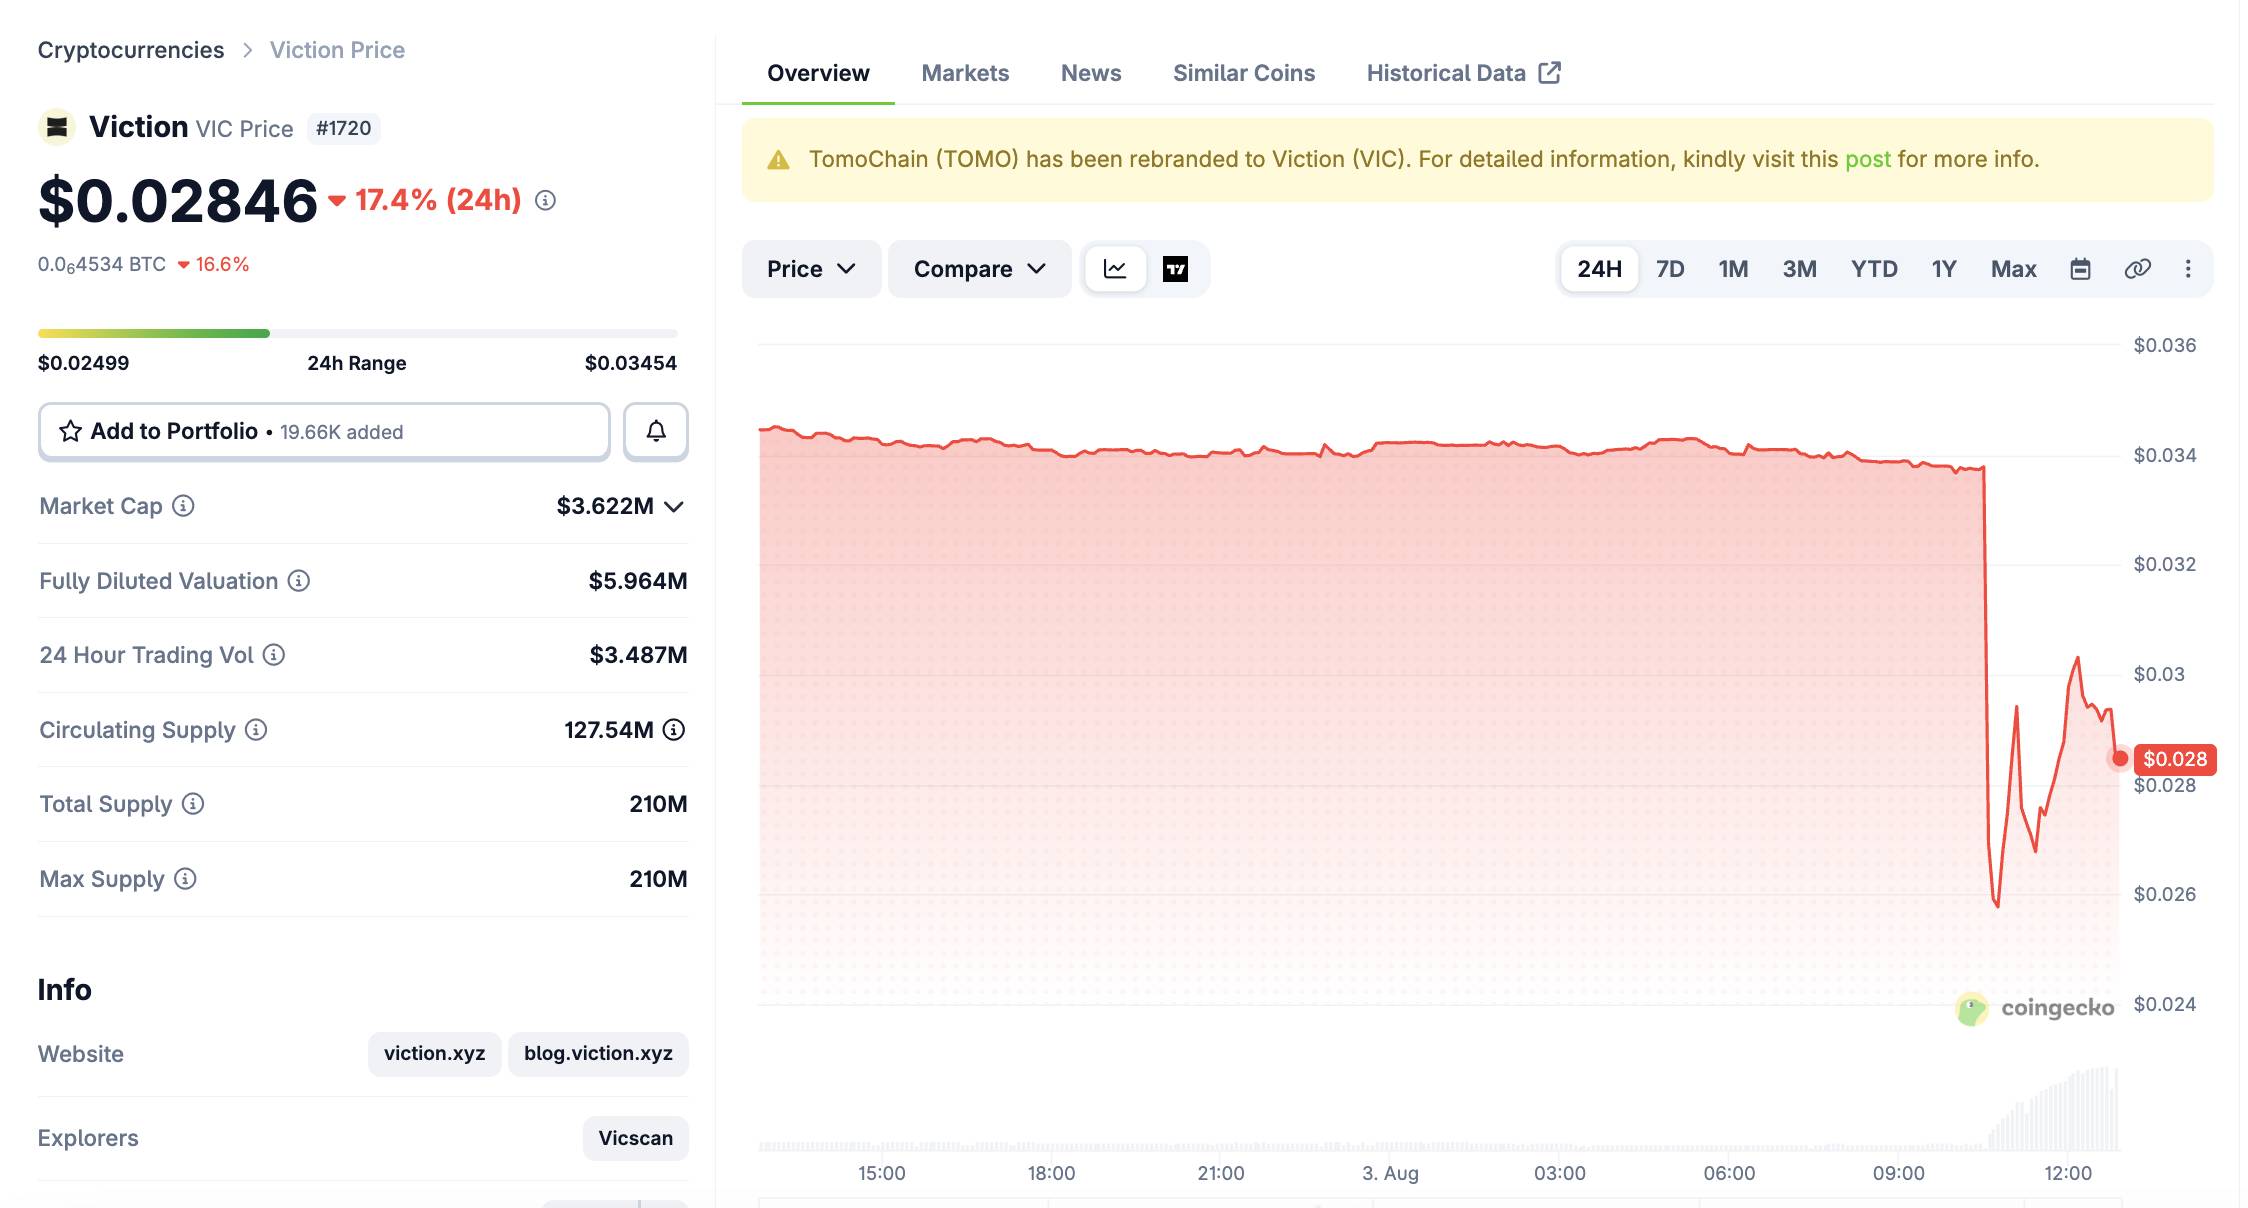Screen dimensions: 2248x1208
Task: Select the YTD chart timeframe
Action: tap(1873, 268)
